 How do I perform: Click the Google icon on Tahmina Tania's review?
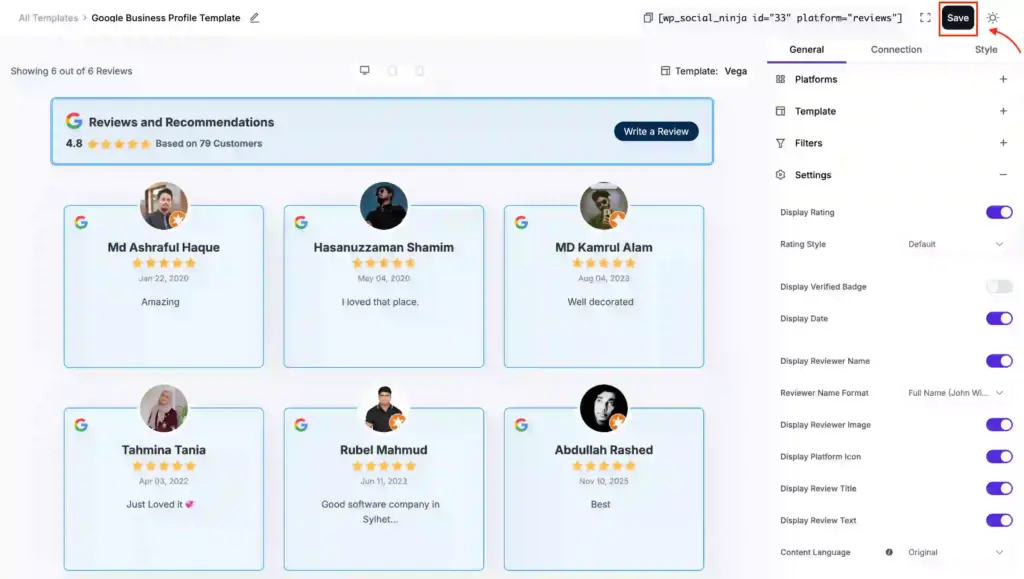pos(81,425)
